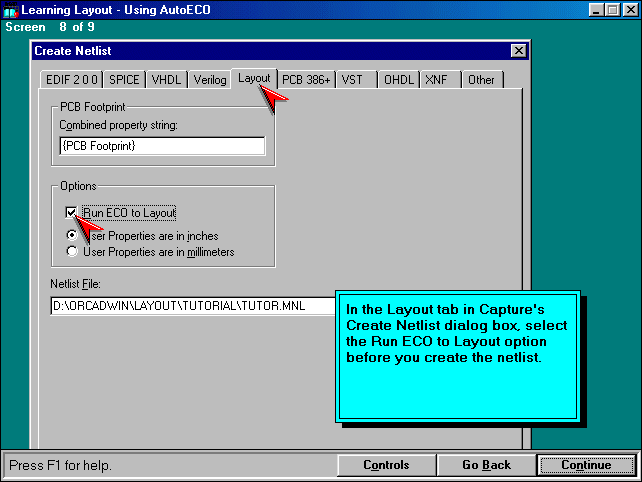Viewport: 642px width, 482px height.
Task: Open the VST tab
Action: pyautogui.click(x=352, y=80)
